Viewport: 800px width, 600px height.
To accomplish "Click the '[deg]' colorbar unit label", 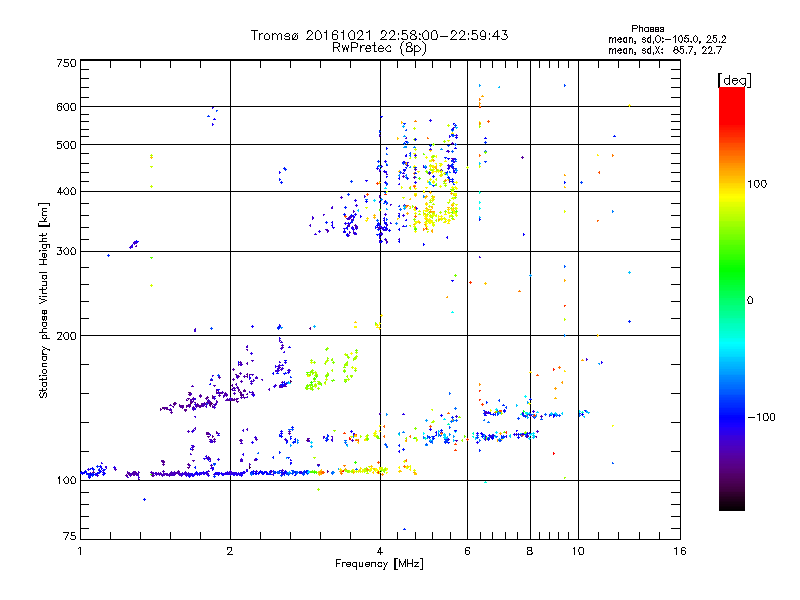I will [x=734, y=80].
